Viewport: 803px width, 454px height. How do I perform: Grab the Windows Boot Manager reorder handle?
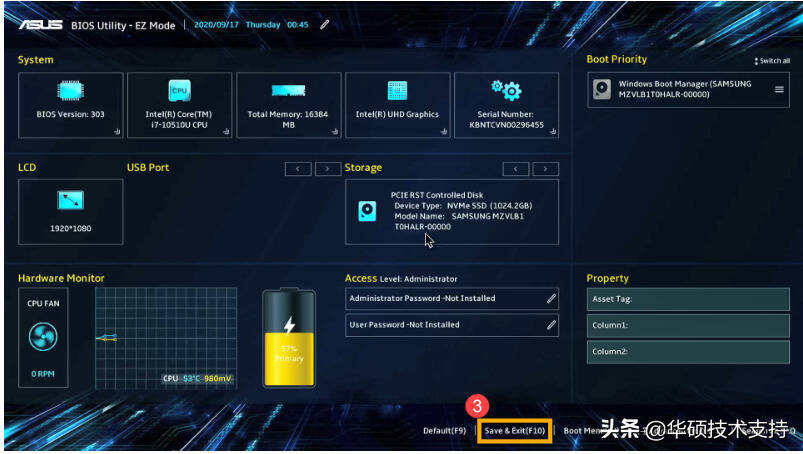point(779,90)
